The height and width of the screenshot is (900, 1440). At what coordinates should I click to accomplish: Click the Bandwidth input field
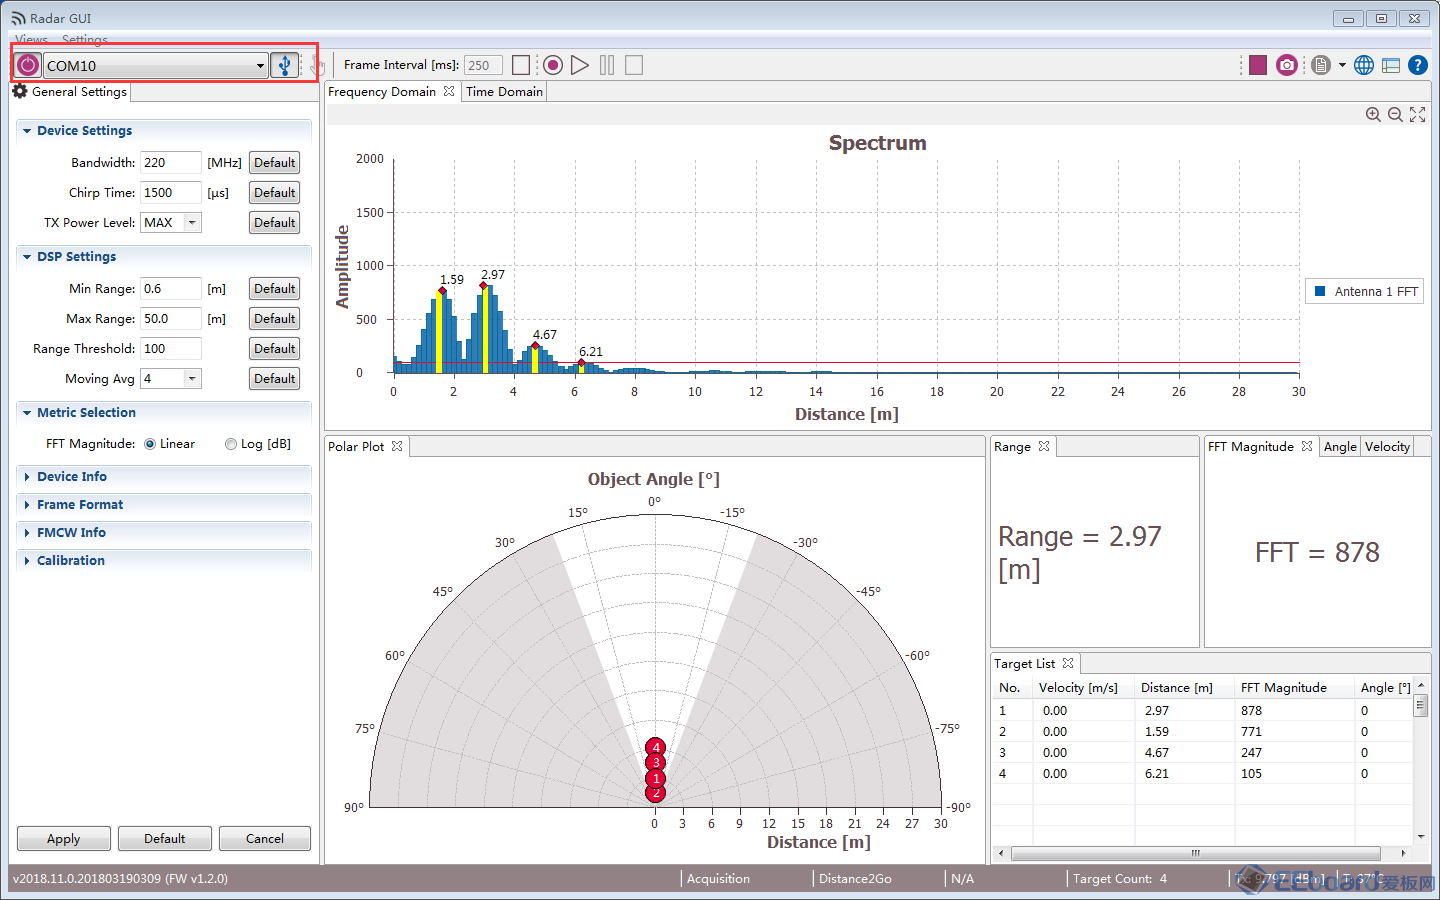click(x=171, y=163)
